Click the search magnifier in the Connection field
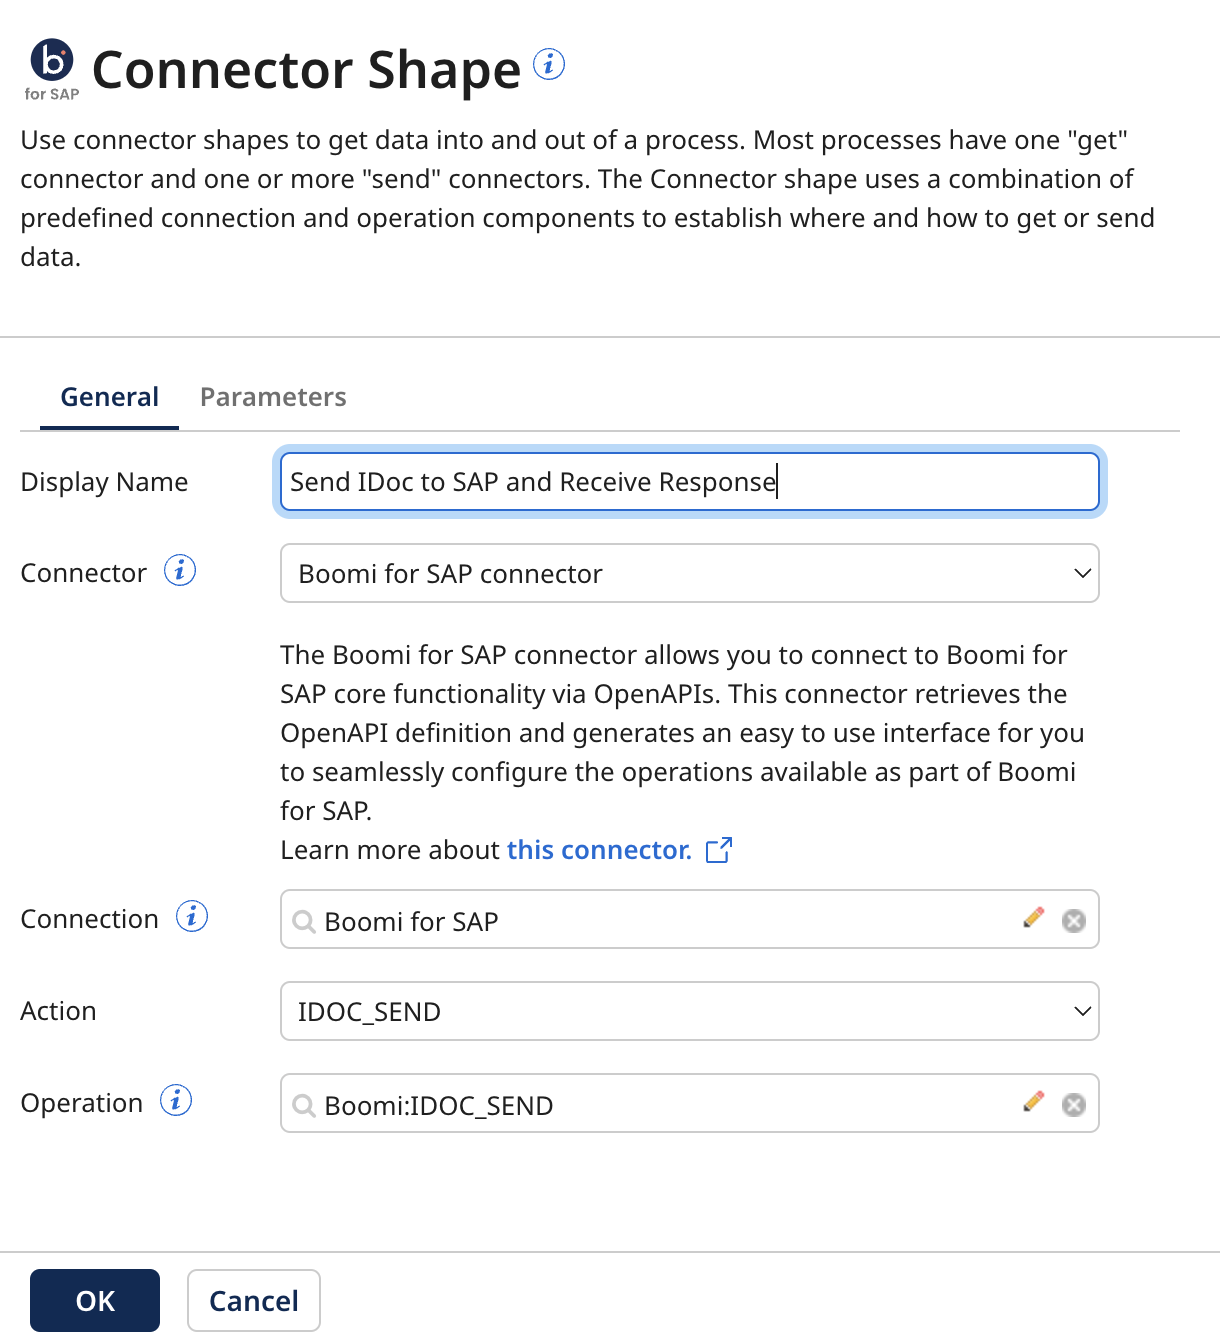Image resolution: width=1220 pixels, height=1342 pixels. 303,921
